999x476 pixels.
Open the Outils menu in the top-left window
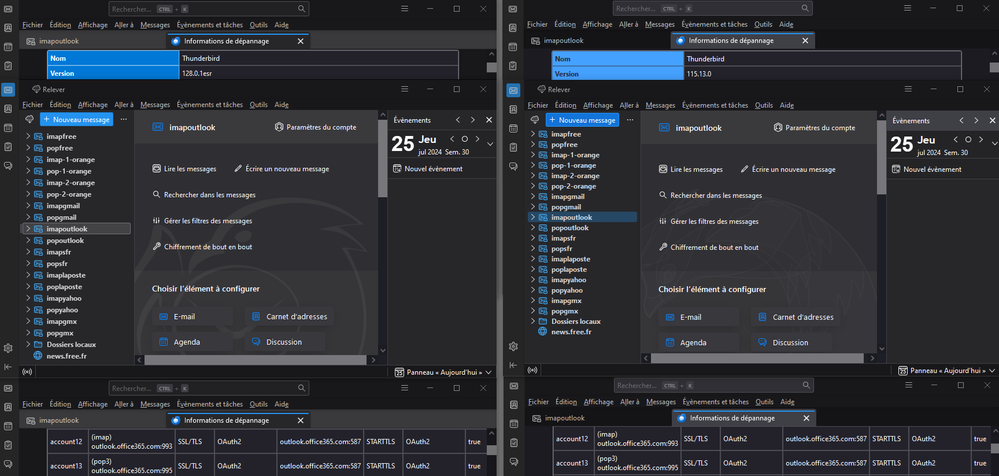tap(258, 24)
